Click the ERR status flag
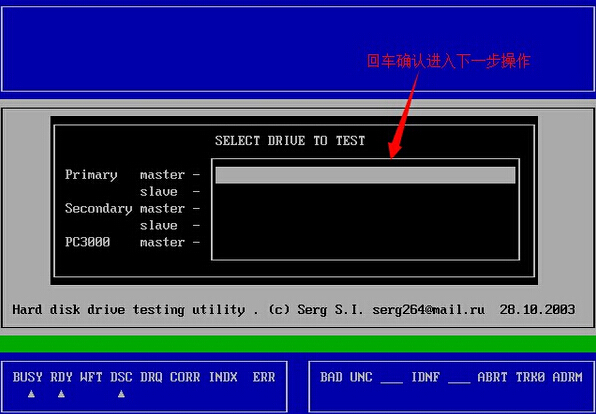The height and width of the screenshot is (414, 596). (264, 377)
